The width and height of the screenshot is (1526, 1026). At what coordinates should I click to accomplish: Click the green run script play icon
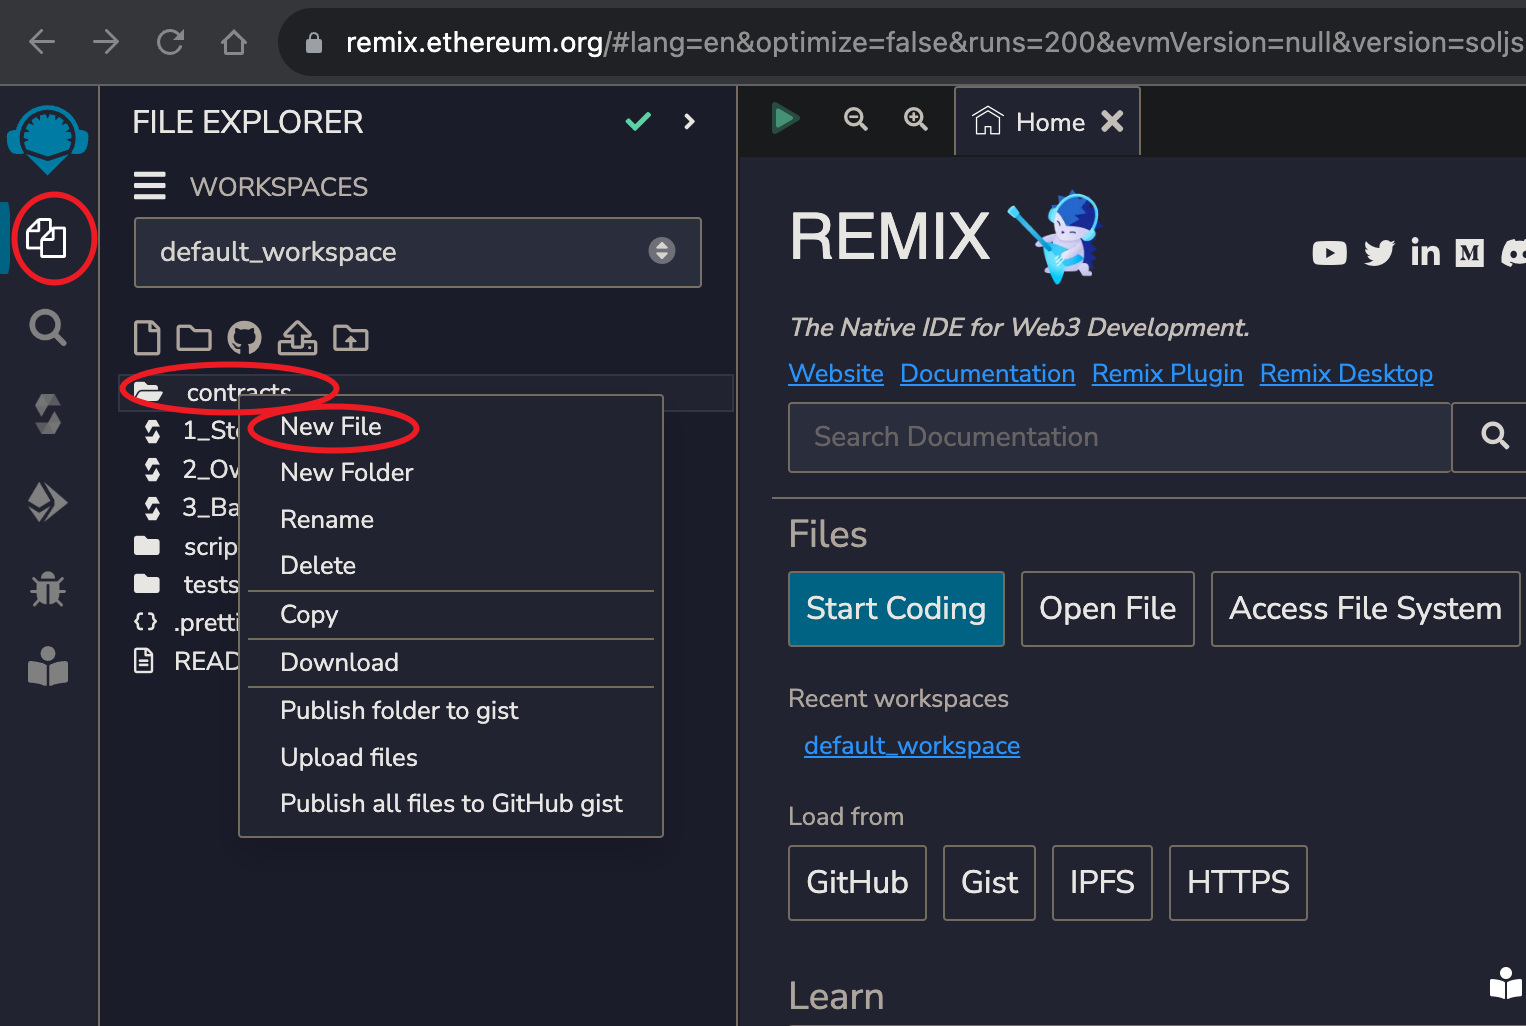(785, 119)
